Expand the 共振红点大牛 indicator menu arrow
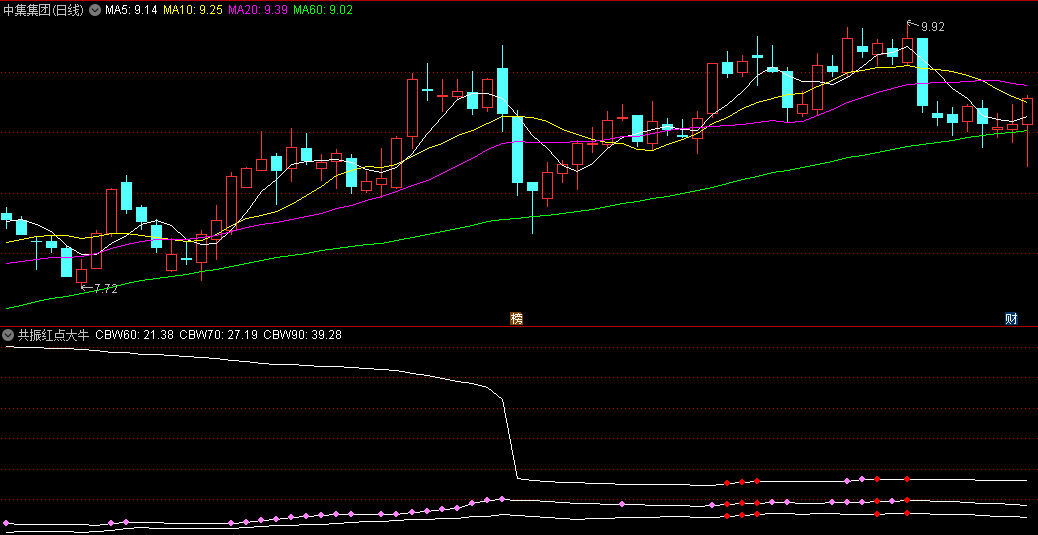Viewport: 1038px width, 535px height. pyautogui.click(x=8, y=335)
